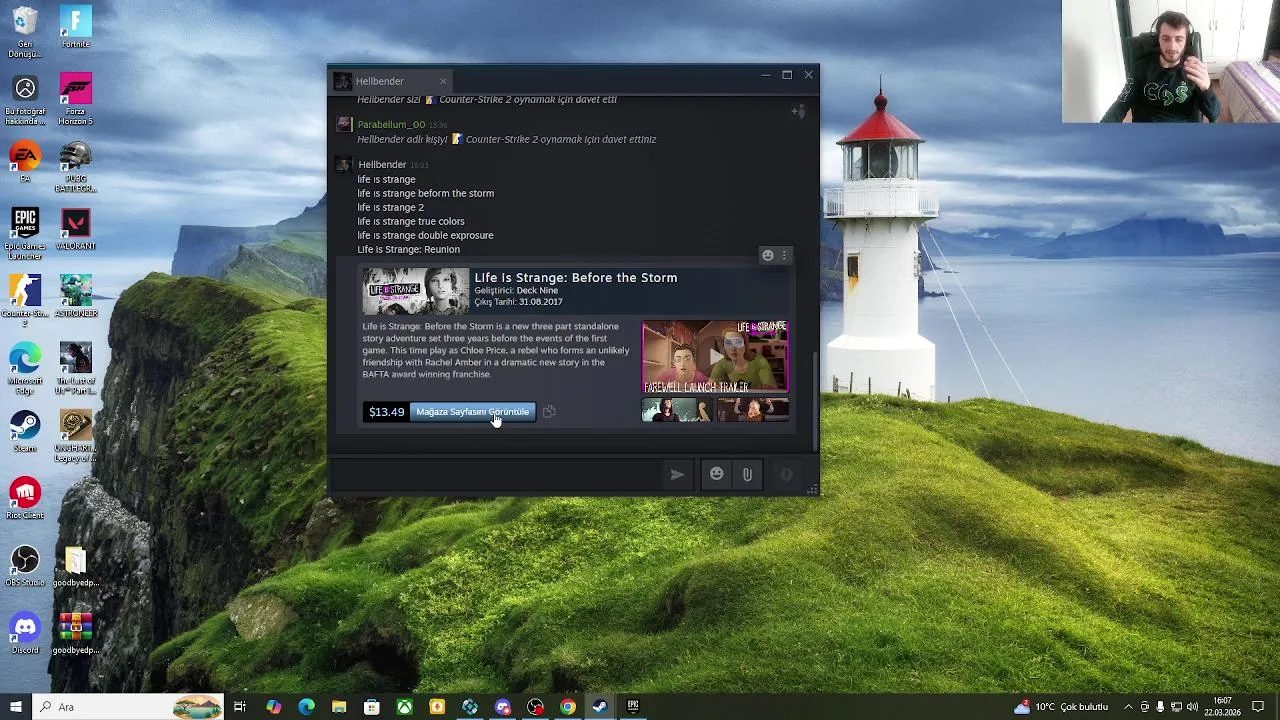Click the copy icon next to store button
Screen dimensions: 1280x720
pos(549,411)
